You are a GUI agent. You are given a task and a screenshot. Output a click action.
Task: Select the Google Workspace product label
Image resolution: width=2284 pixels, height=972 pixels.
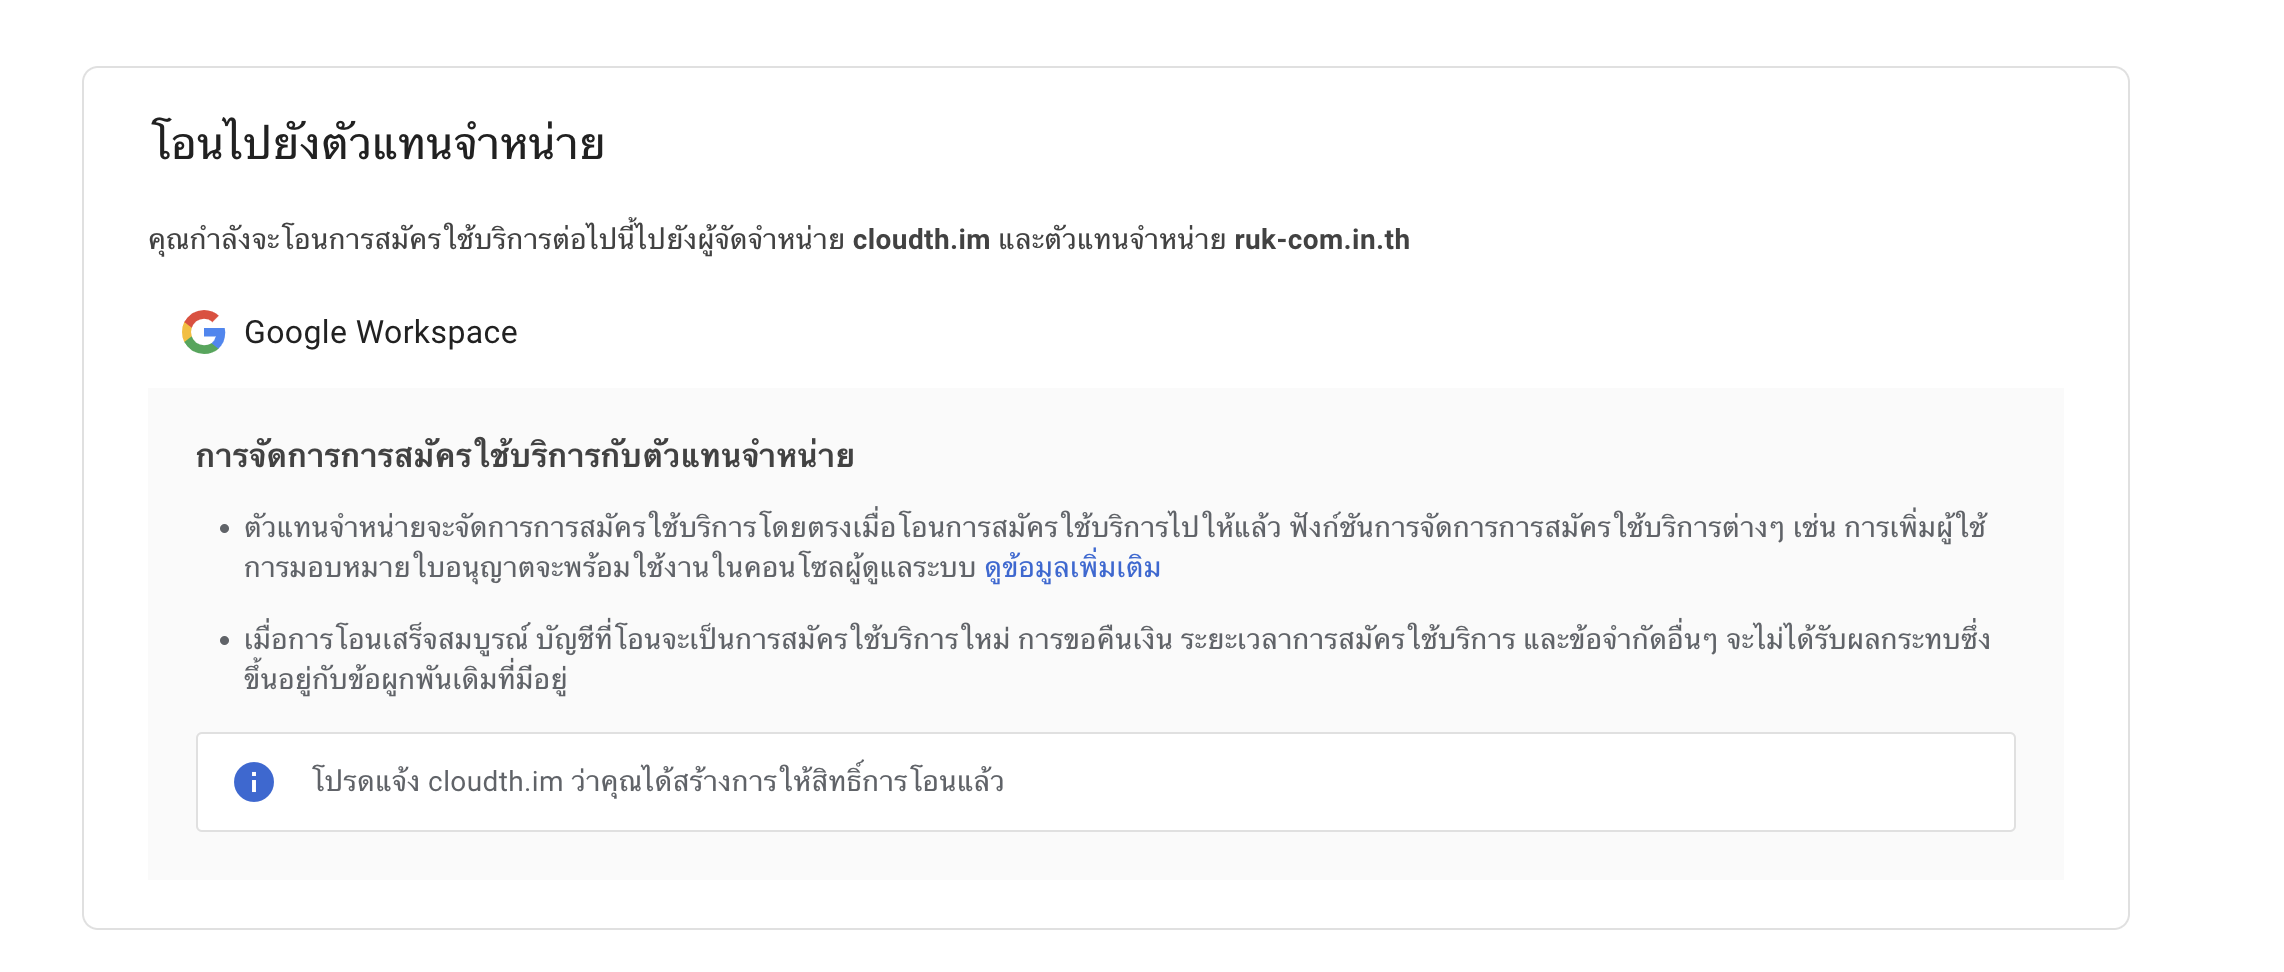point(381,332)
